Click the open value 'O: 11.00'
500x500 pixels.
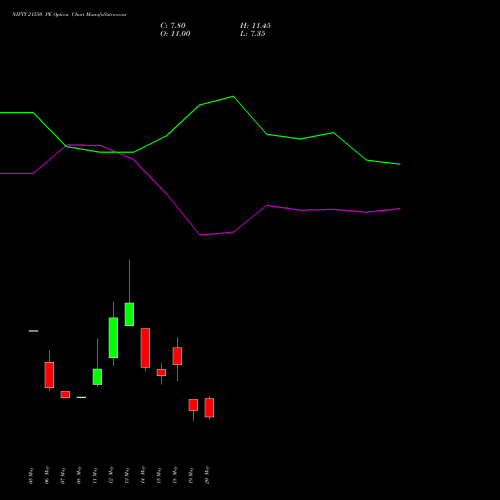click(175, 34)
